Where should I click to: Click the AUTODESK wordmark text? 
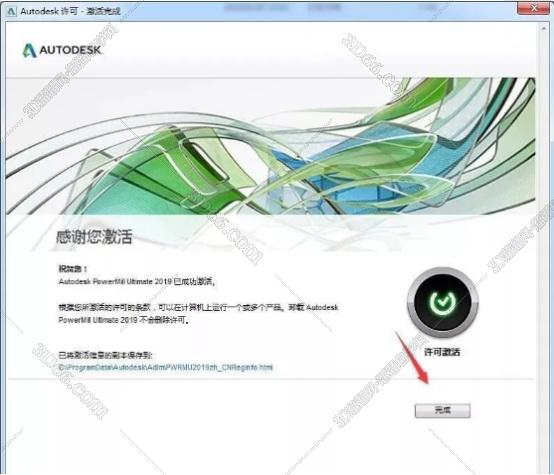70,50
